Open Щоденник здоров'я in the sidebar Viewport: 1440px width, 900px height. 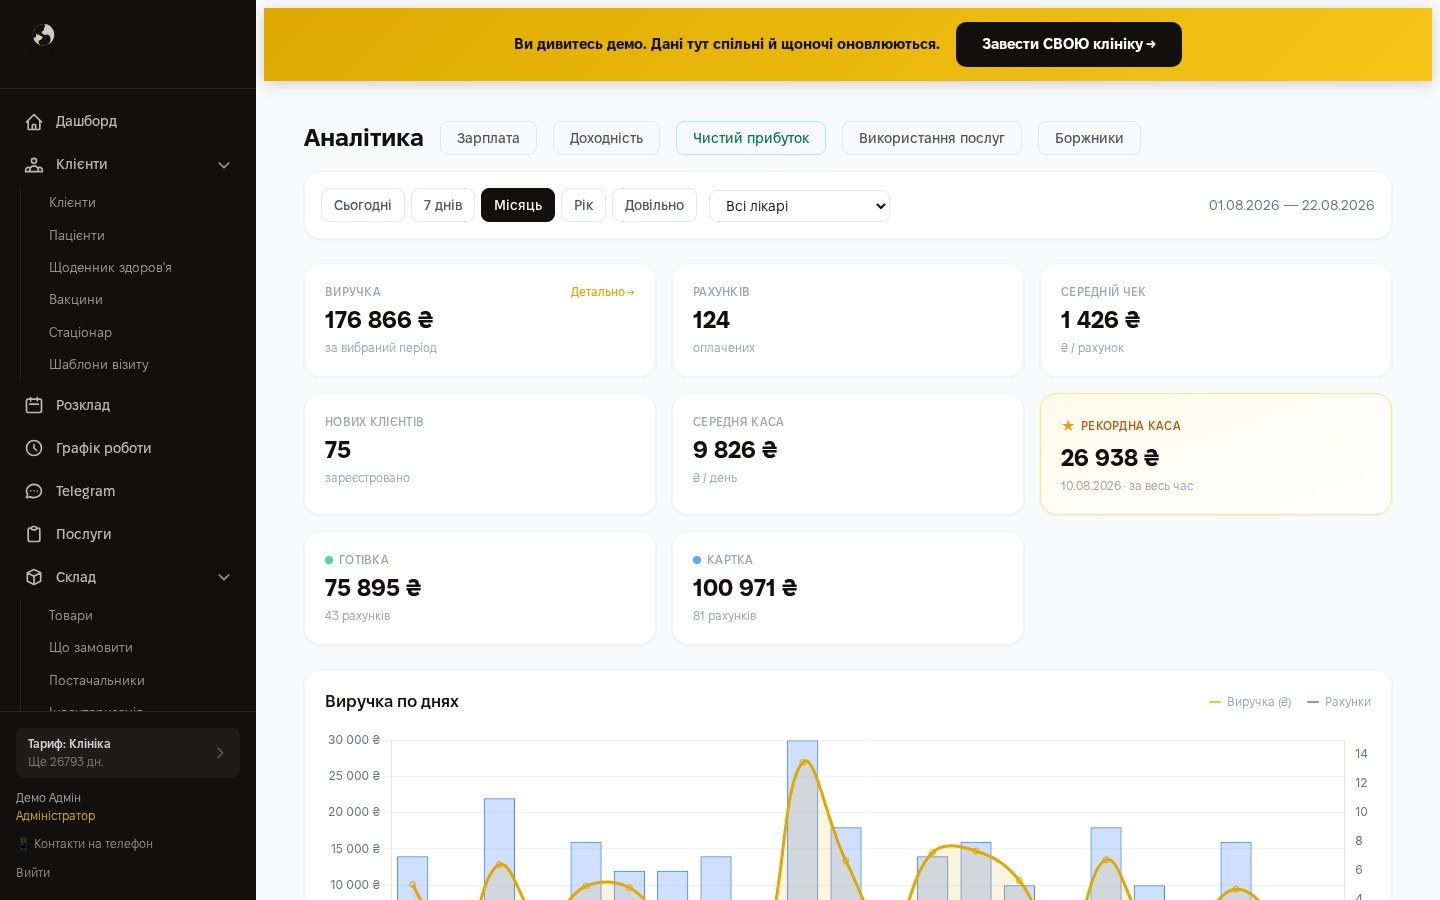(110, 267)
